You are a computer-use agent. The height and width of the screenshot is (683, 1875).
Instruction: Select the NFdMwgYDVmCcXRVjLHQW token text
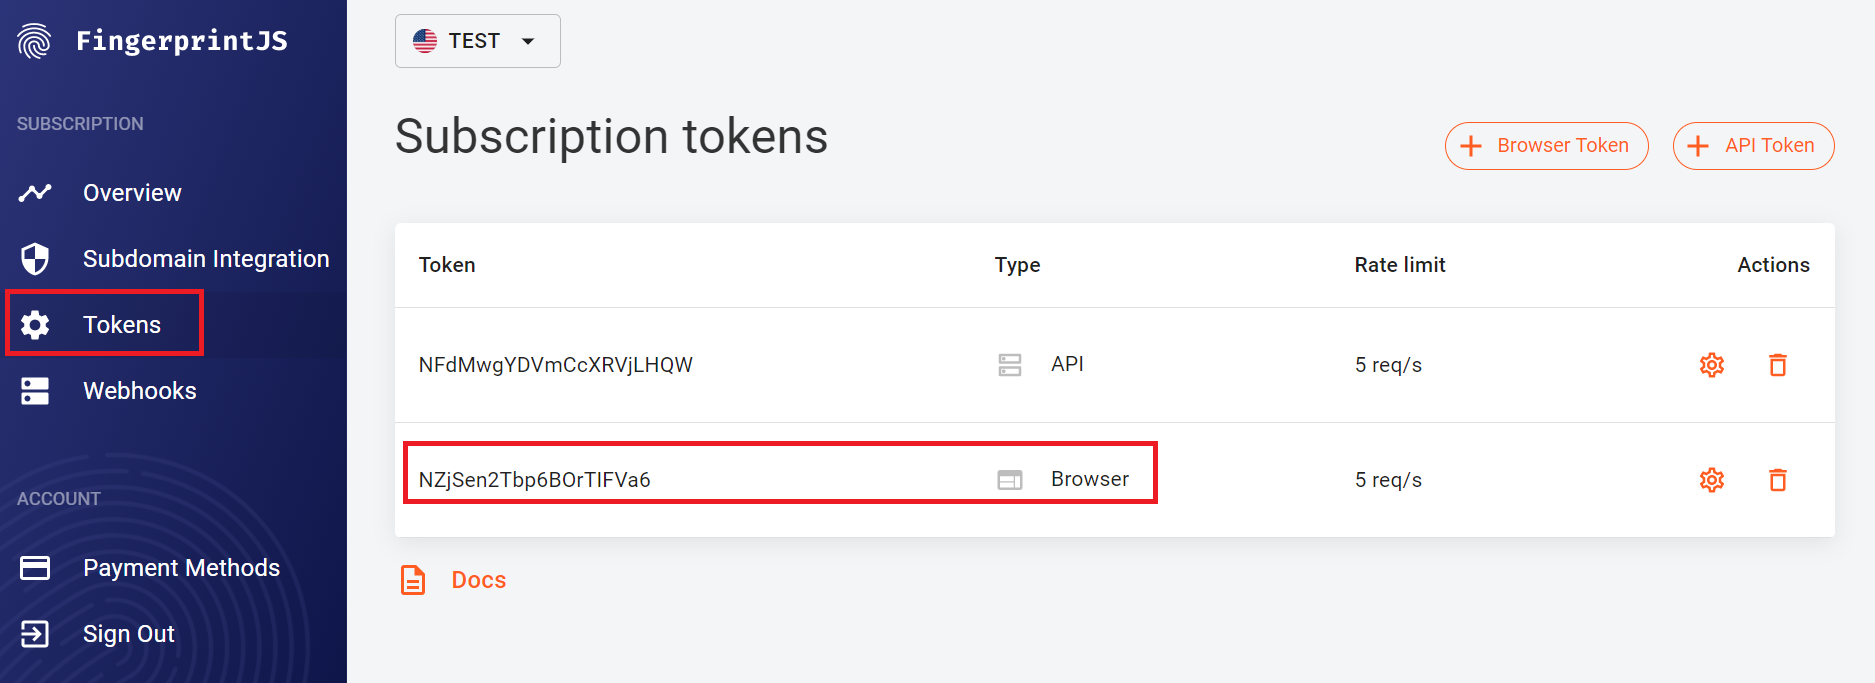pyautogui.click(x=555, y=365)
